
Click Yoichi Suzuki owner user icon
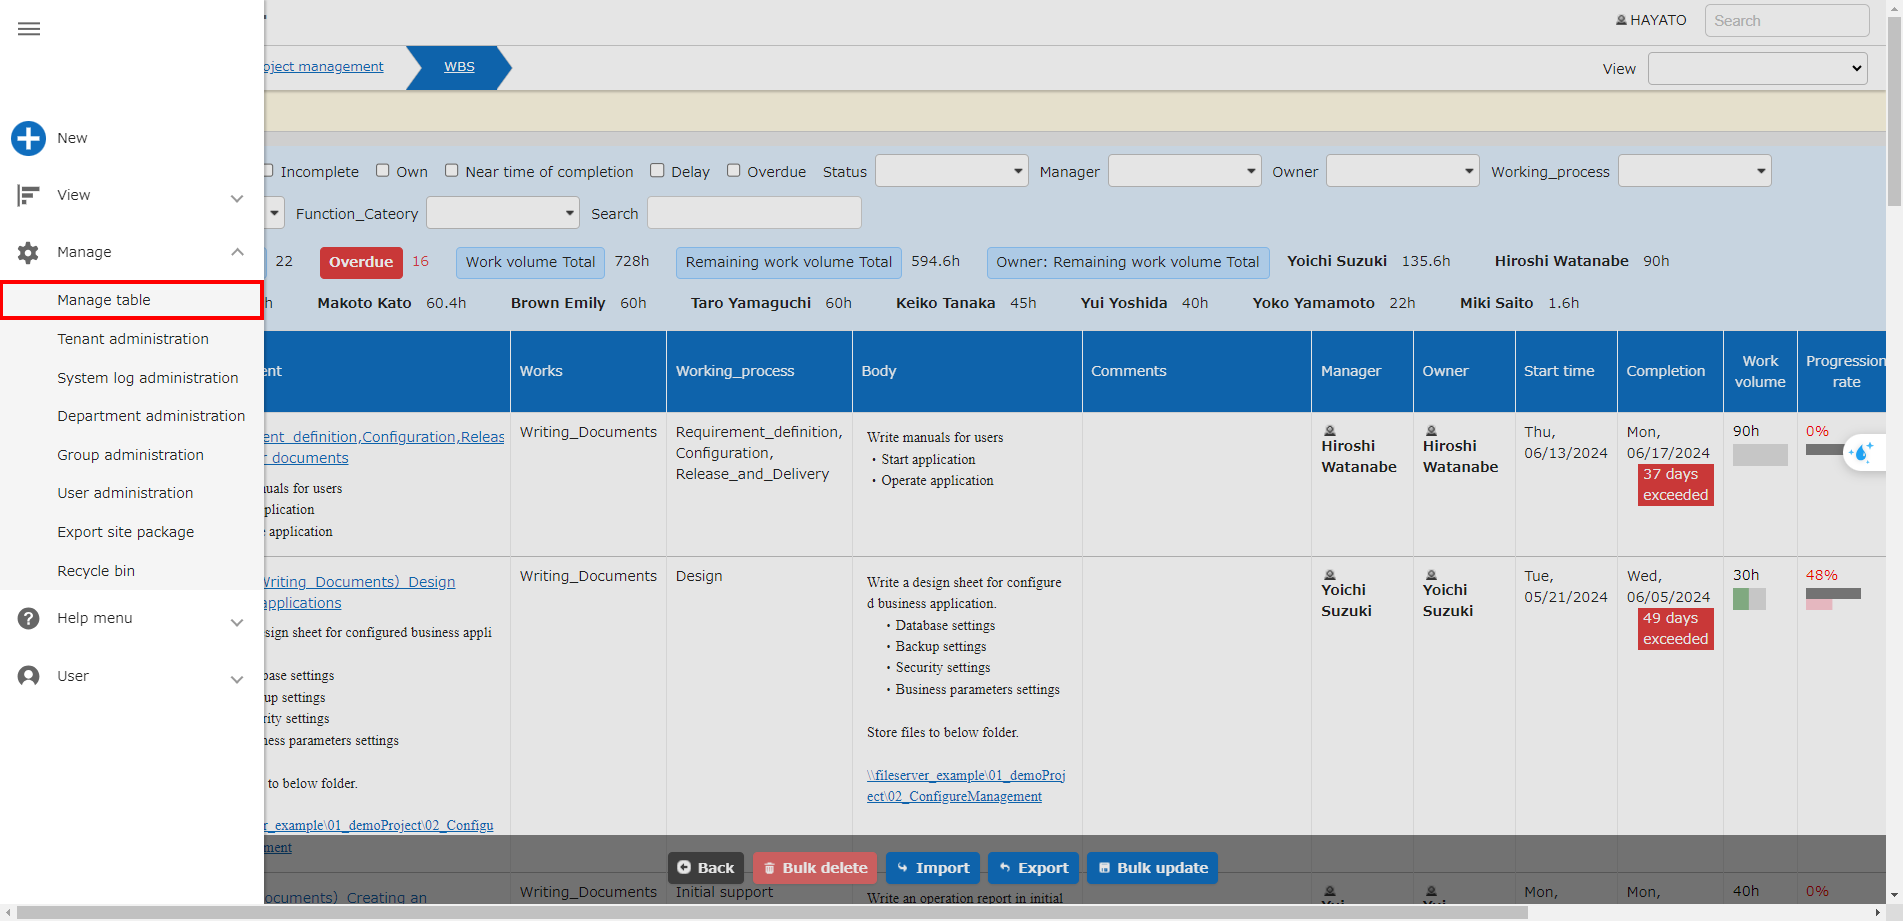pos(1431,575)
